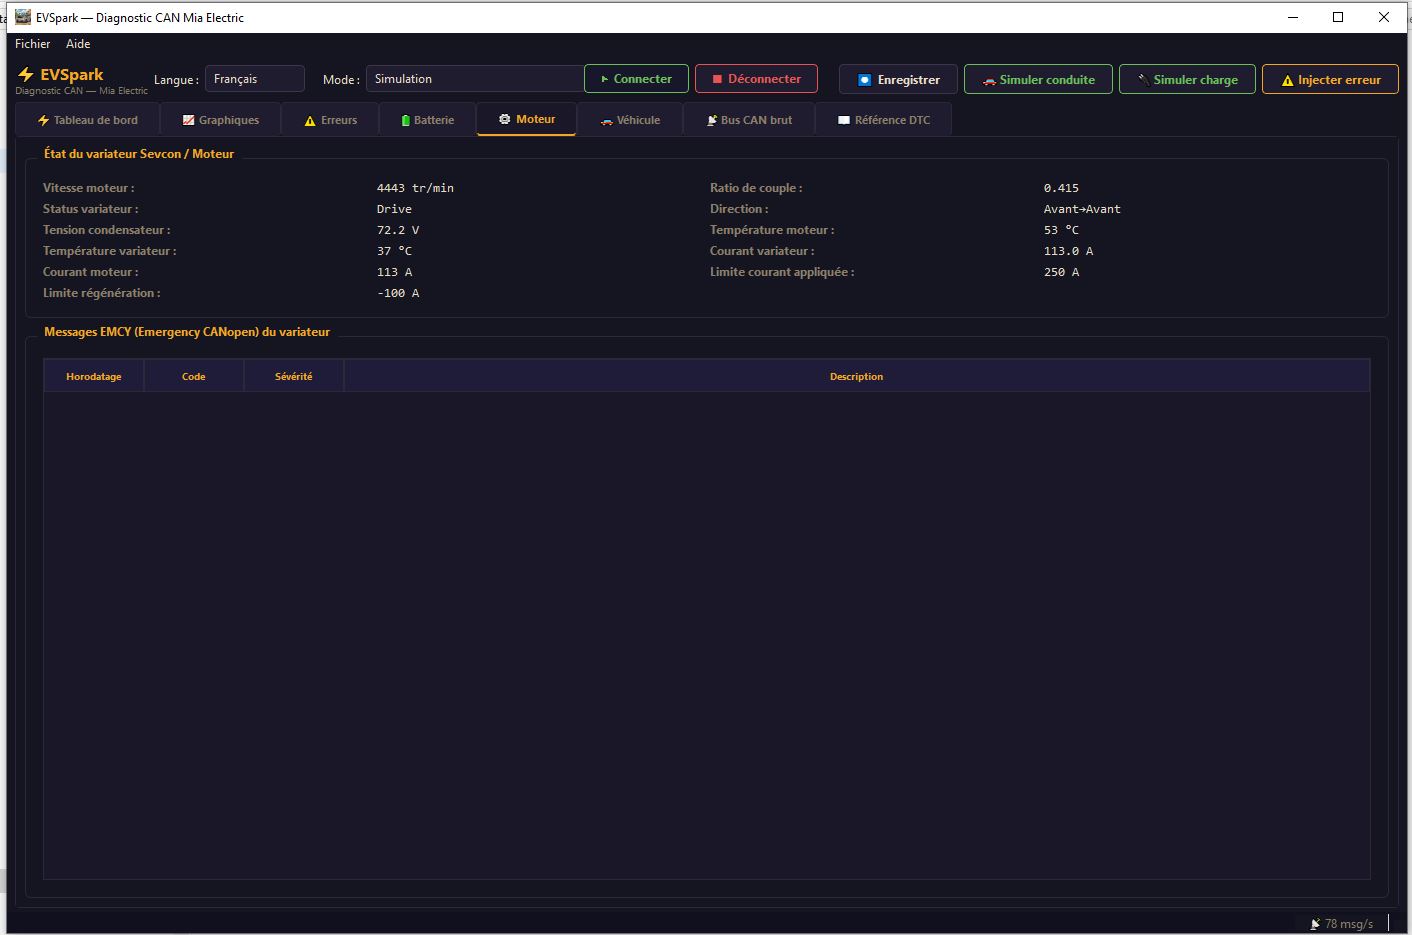The width and height of the screenshot is (1412, 935).
Task: Open the Erreurs tab
Action: click(x=330, y=120)
